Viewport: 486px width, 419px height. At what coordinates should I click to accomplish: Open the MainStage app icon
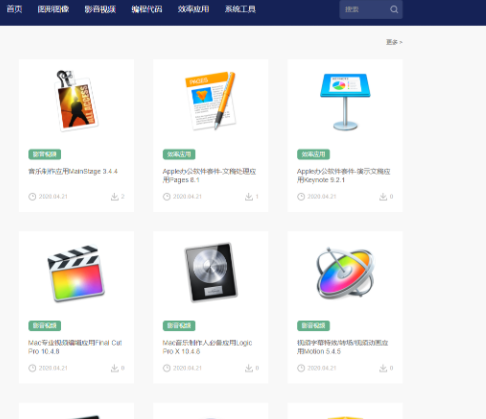[77, 101]
